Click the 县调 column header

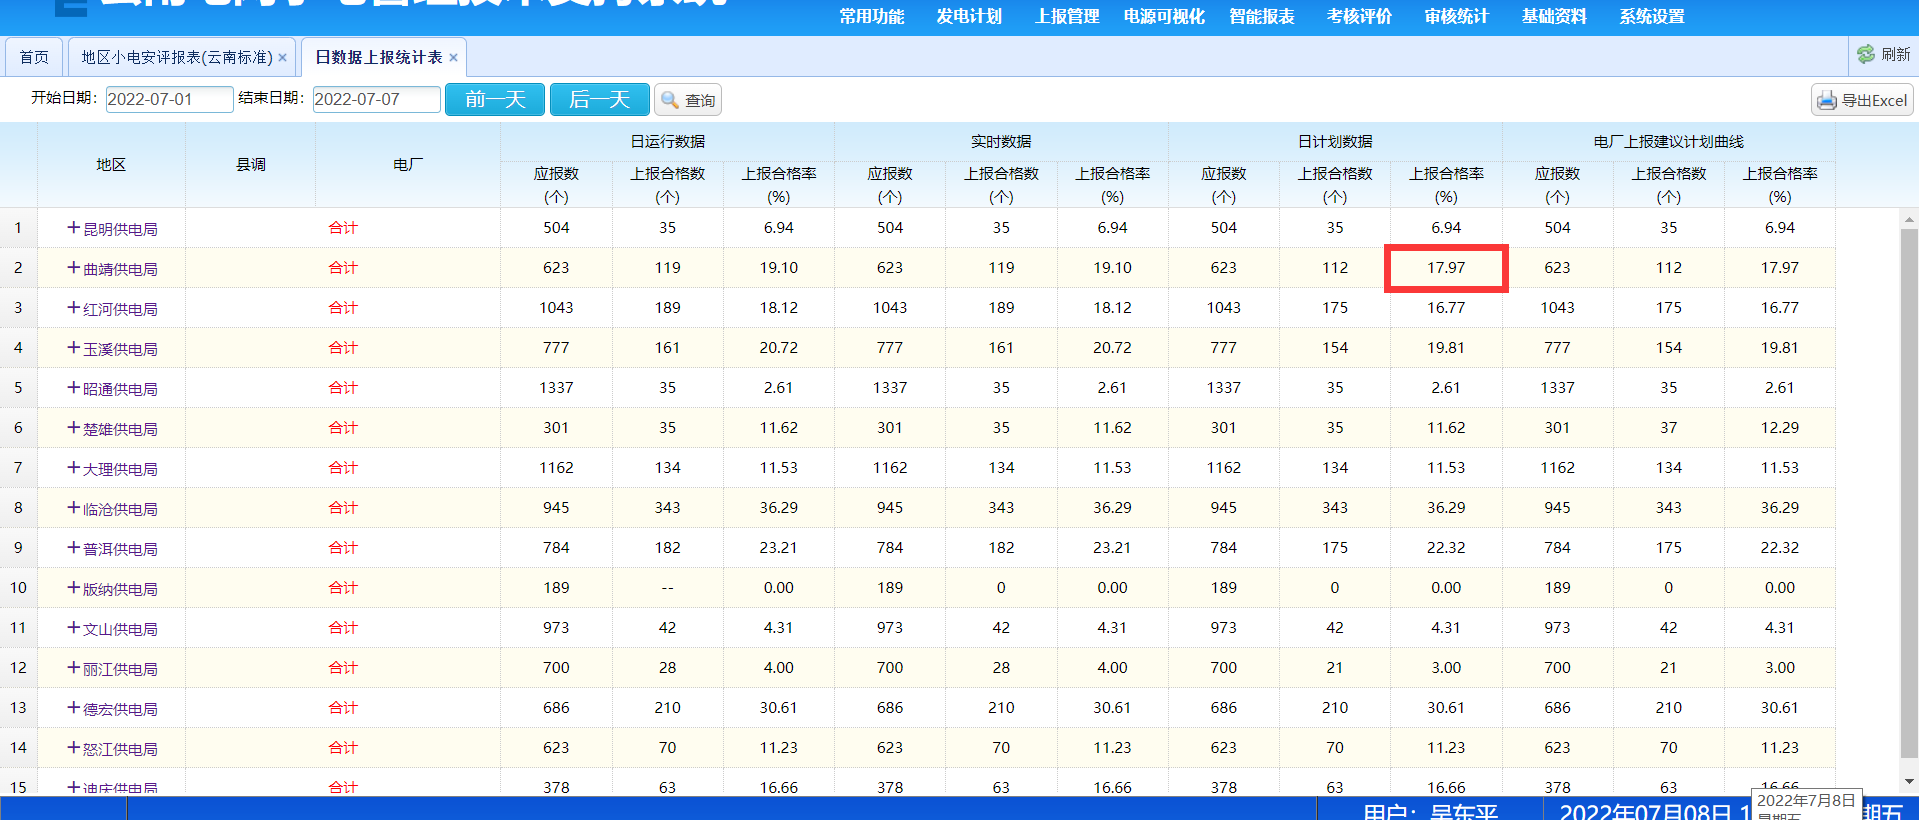click(251, 165)
